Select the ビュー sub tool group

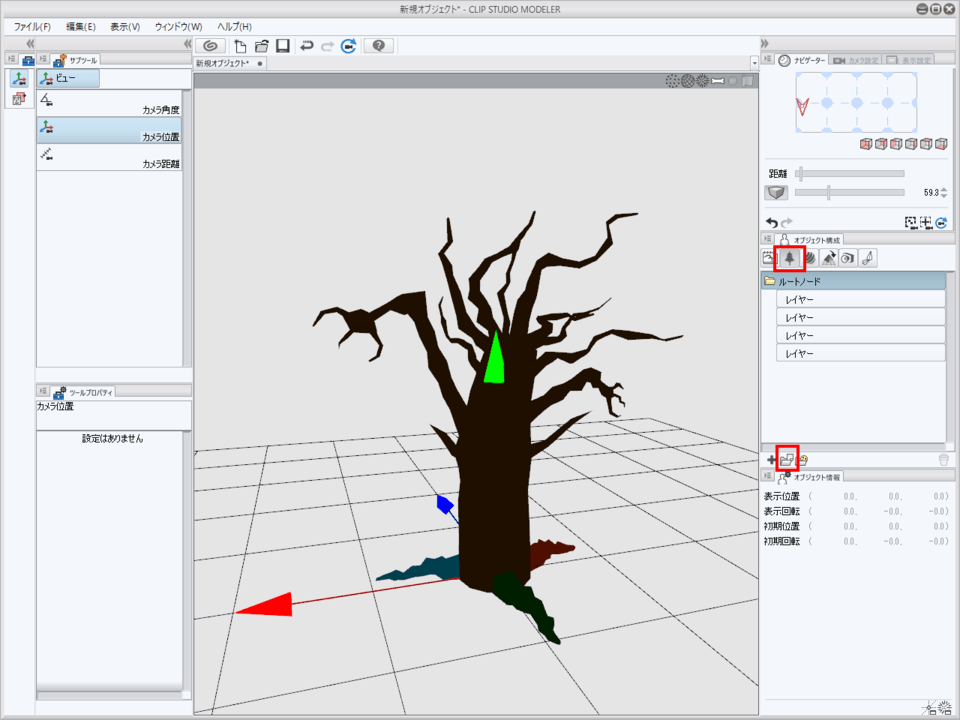[x=68, y=78]
